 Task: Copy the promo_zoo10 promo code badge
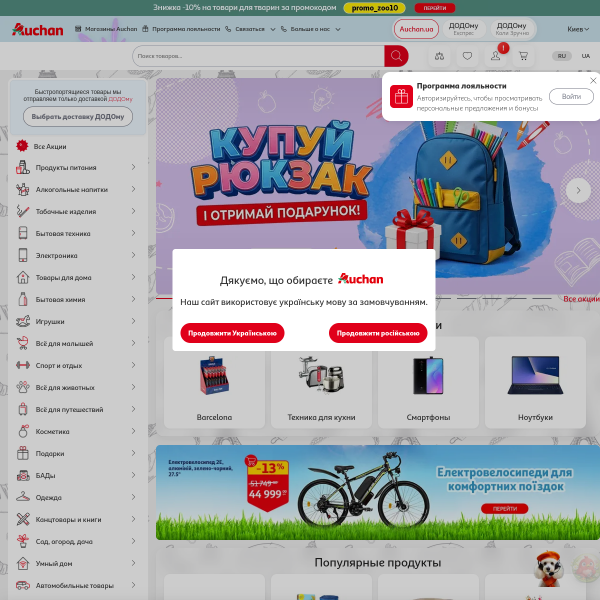pos(375,8)
